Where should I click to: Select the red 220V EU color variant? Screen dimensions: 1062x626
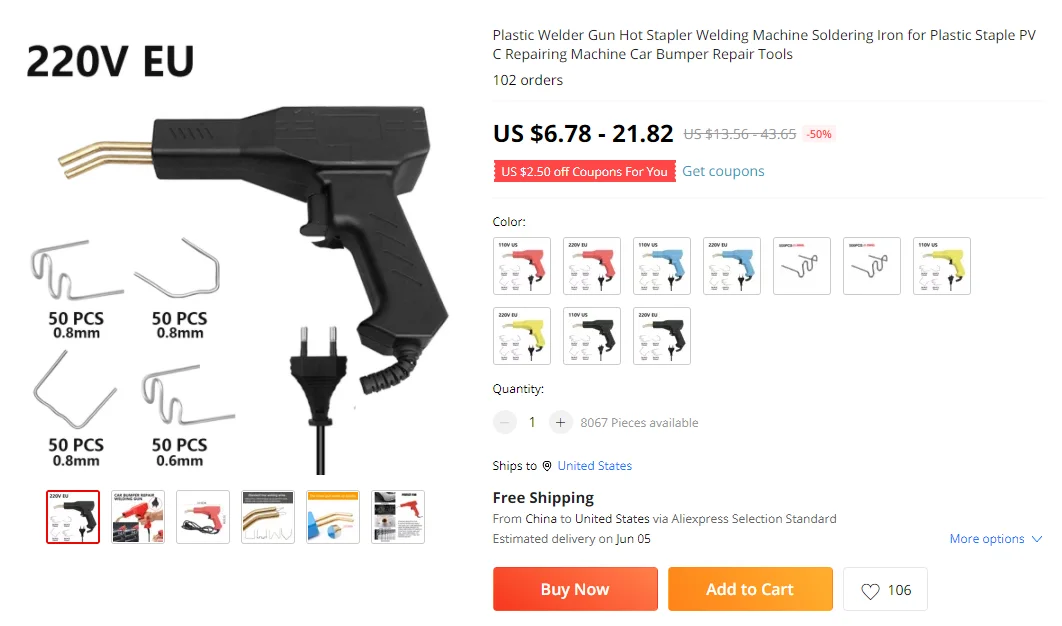point(592,266)
